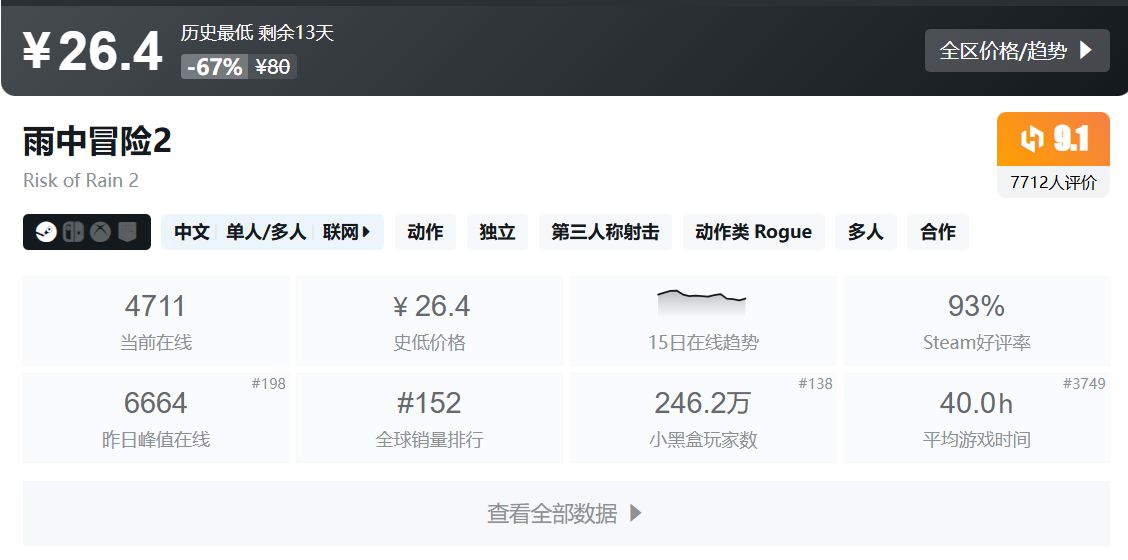Screen dimensions: 1128x560
Task: Click the #138 rank label
Action: tap(815, 384)
